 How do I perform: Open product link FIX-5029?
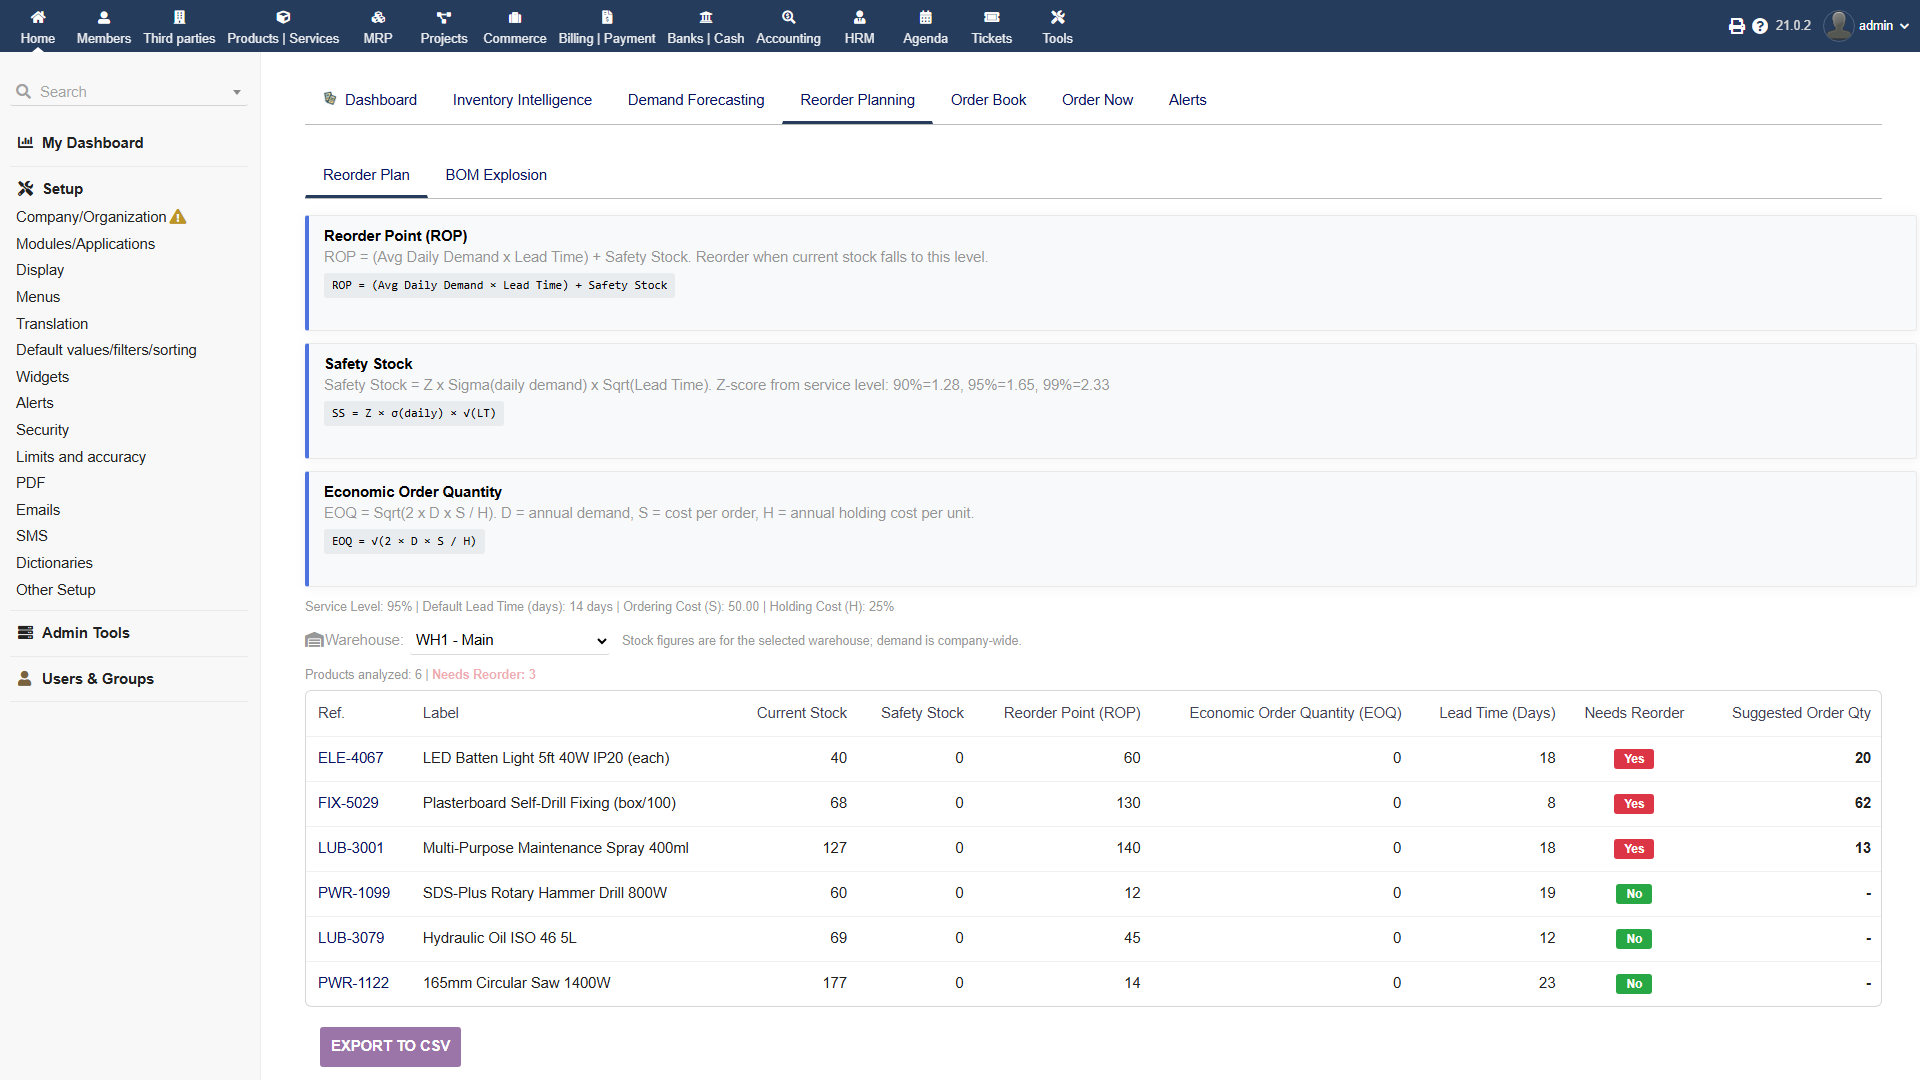[x=348, y=803]
